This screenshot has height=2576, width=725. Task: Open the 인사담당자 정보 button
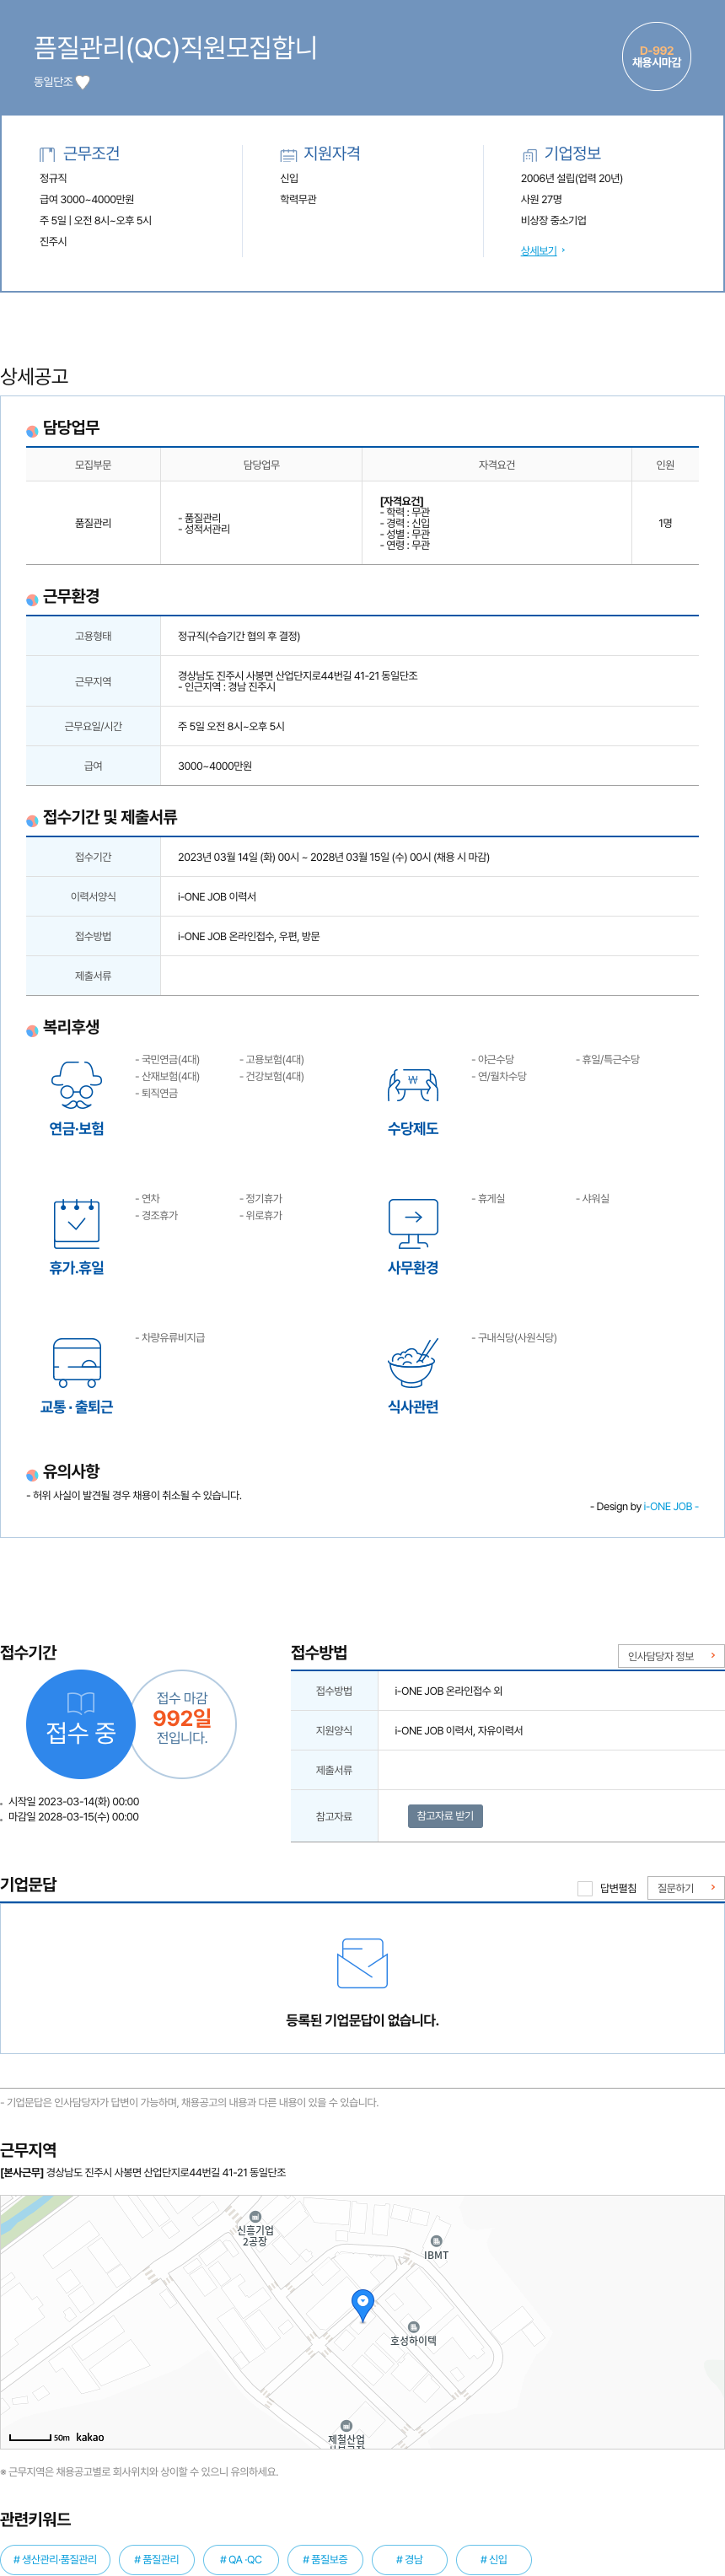pyautogui.click(x=671, y=1656)
